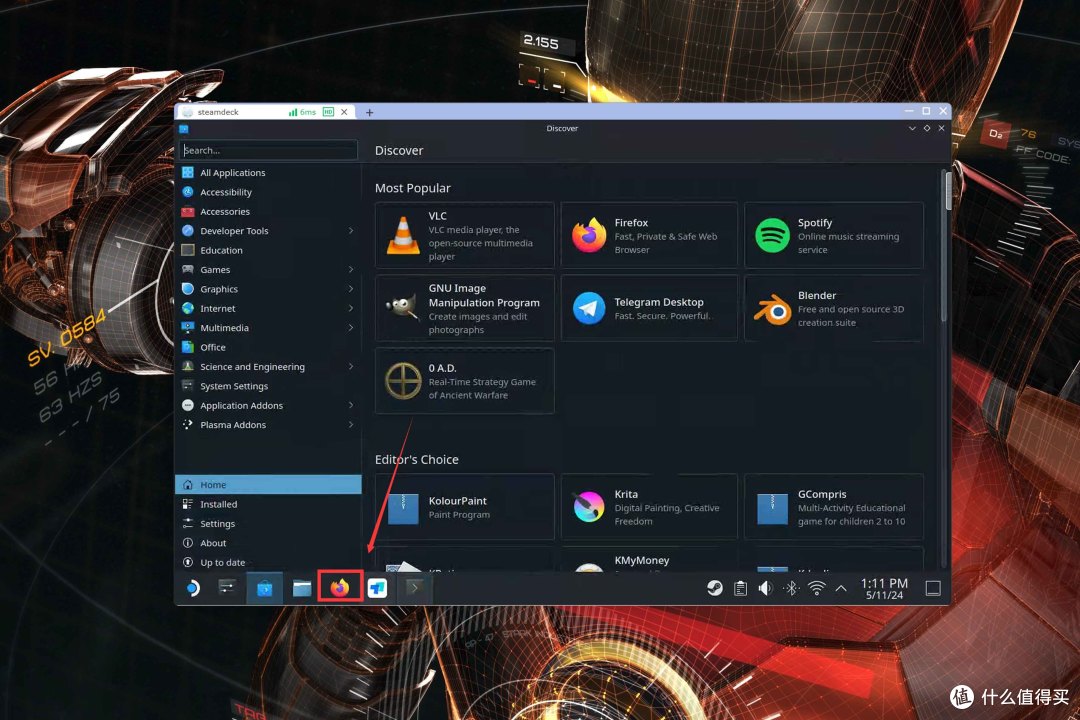
Task: Open the About page
Action: pyautogui.click(x=268, y=543)
